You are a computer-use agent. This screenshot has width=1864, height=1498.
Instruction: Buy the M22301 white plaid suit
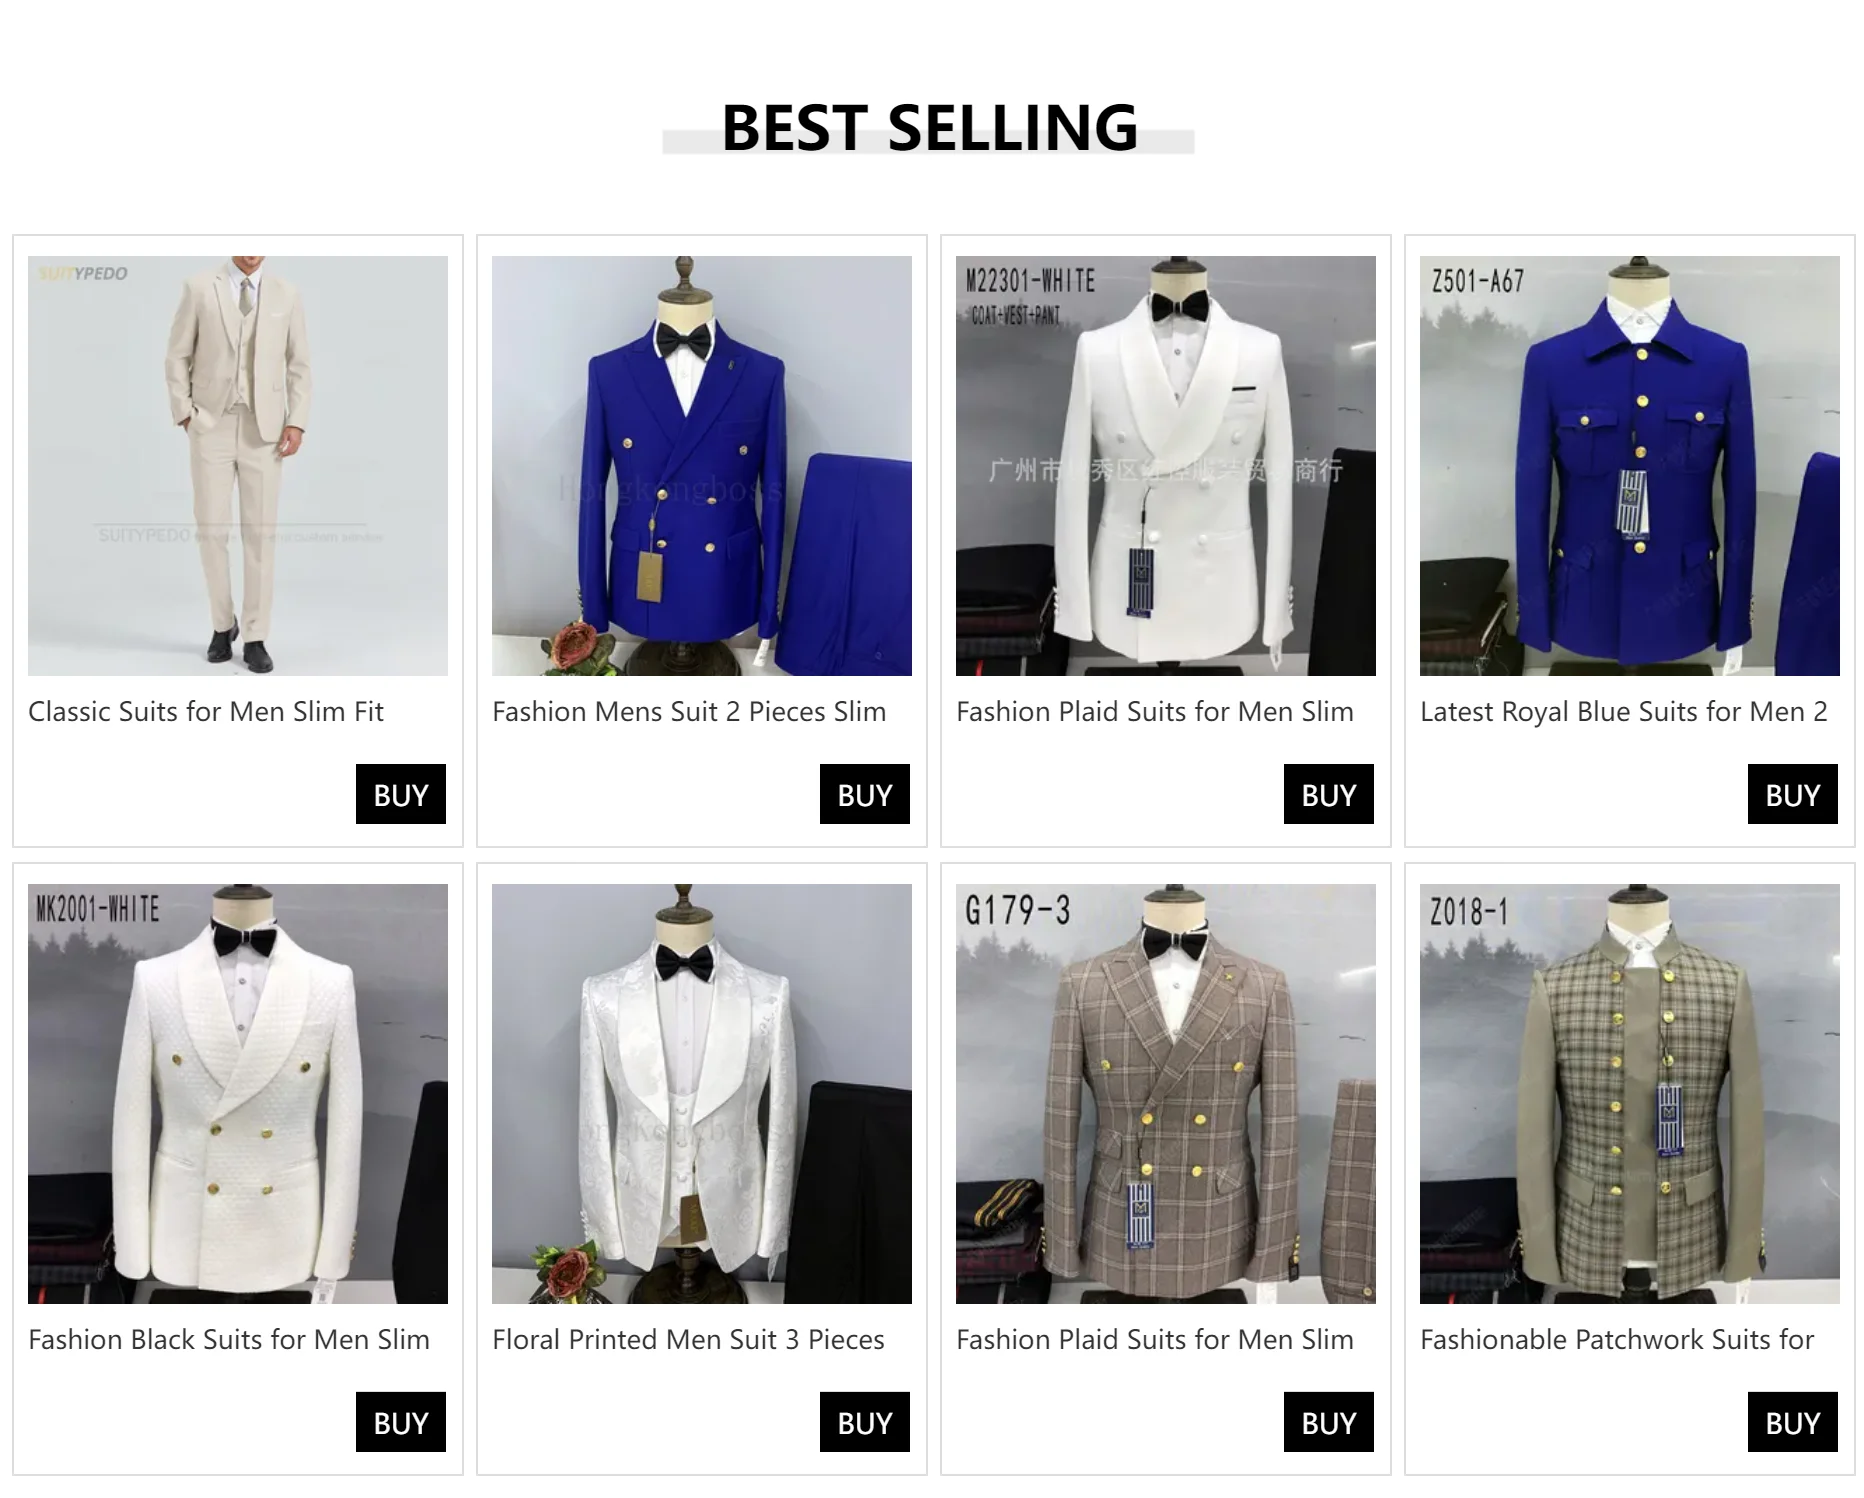pos(1329,794)
